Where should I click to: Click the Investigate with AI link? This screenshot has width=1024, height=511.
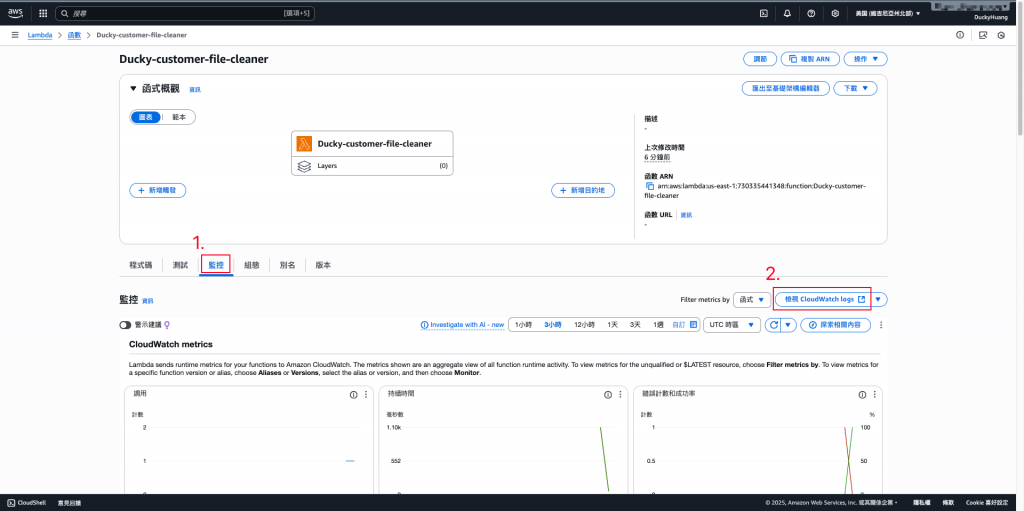(x=462, y=325)
